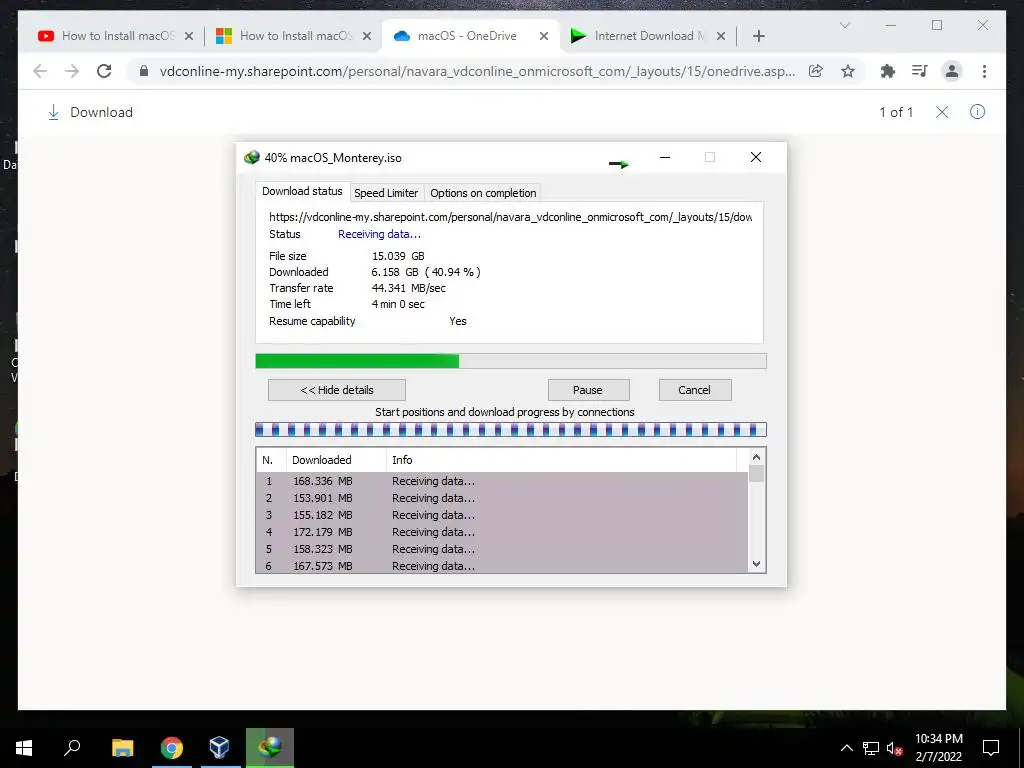
Task: Open File Explorer from taskbar
Action: coord(122,748)
